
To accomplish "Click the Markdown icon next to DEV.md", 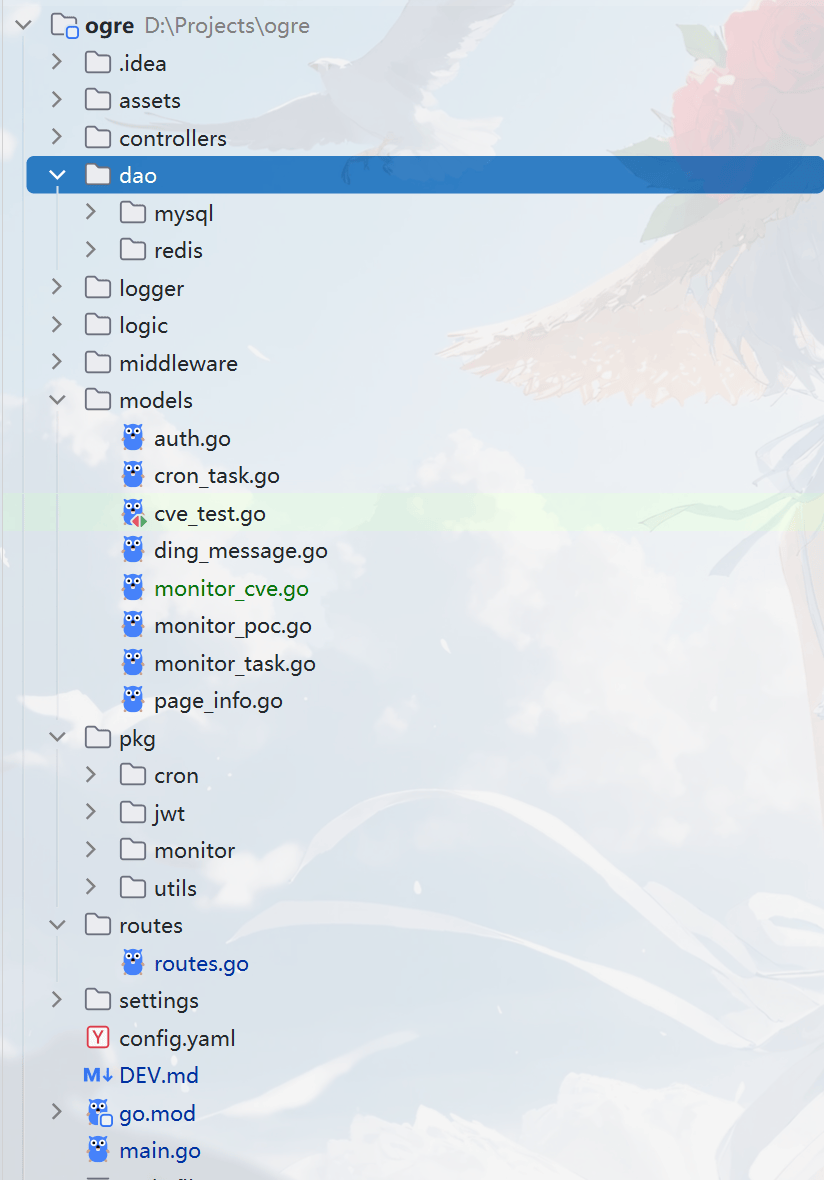I will 98,1075.
